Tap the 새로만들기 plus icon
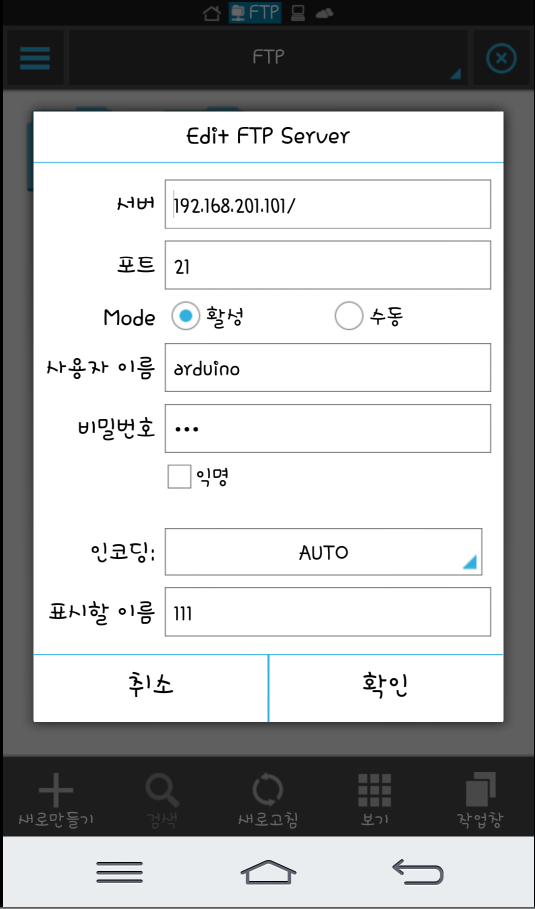Viewport: 535px width, 909px height. tap(56, 791)
